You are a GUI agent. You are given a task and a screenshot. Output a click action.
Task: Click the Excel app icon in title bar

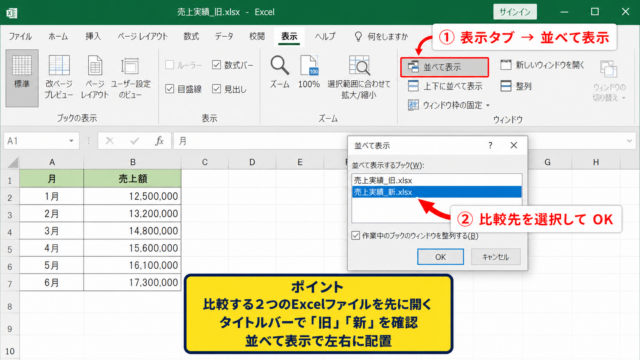pyautogui.click(x=11, y=13)
